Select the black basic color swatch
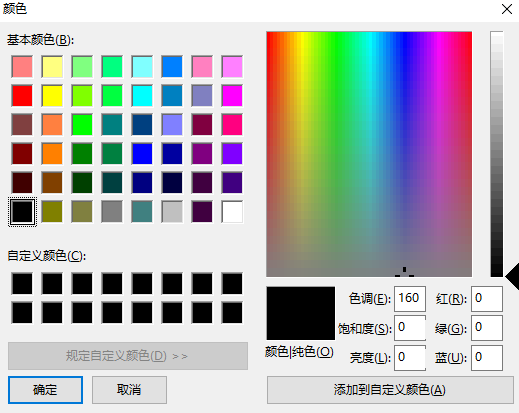Screen dimensions: 519x413 pyautogui.click(x=22, y=211)
